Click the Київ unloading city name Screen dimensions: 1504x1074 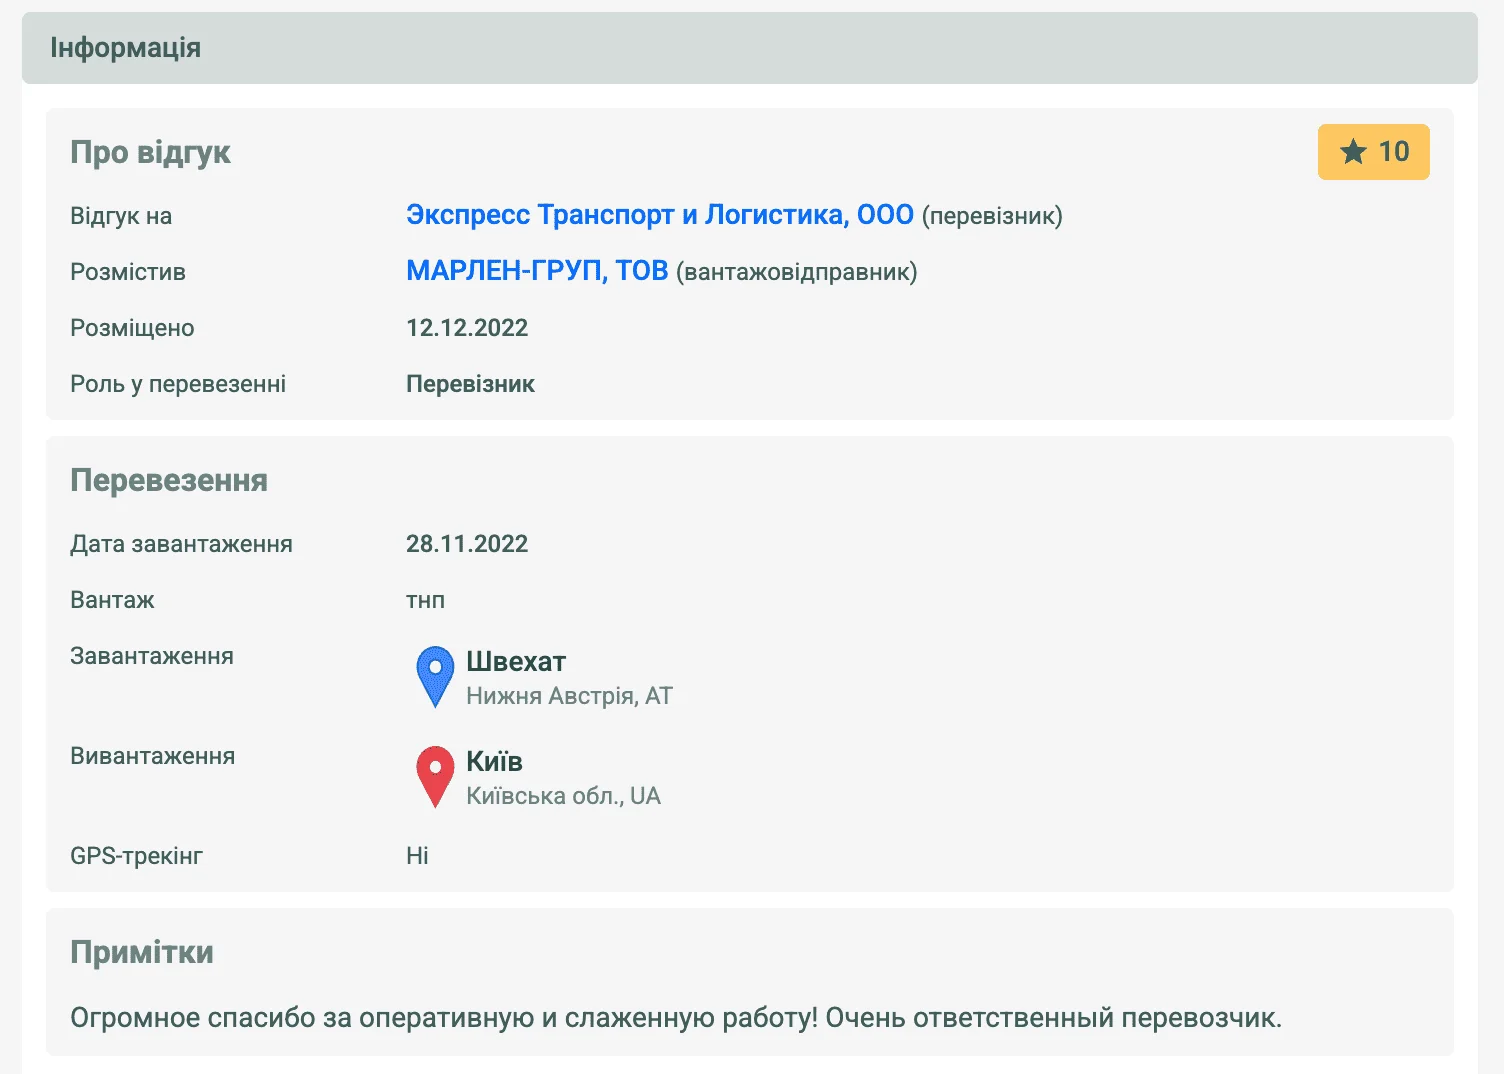(494, 762)
